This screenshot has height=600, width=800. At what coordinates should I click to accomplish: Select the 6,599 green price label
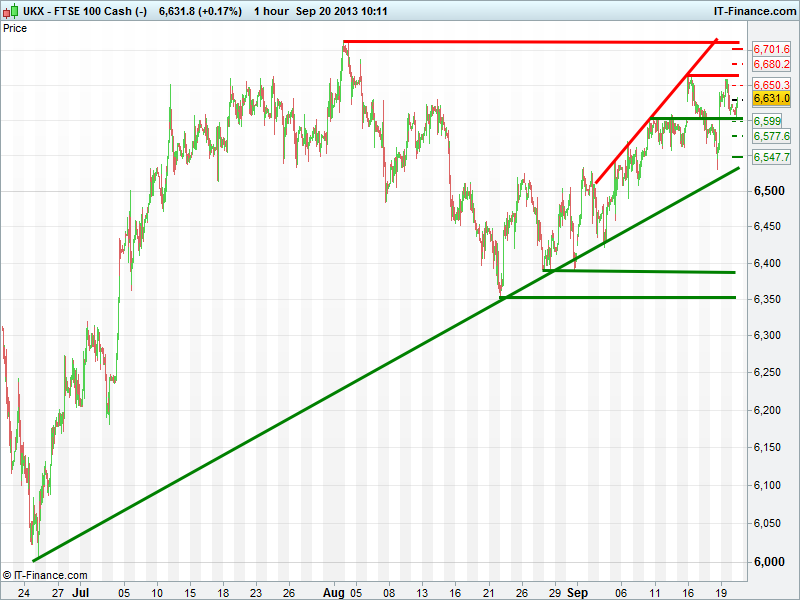point(767,121)
